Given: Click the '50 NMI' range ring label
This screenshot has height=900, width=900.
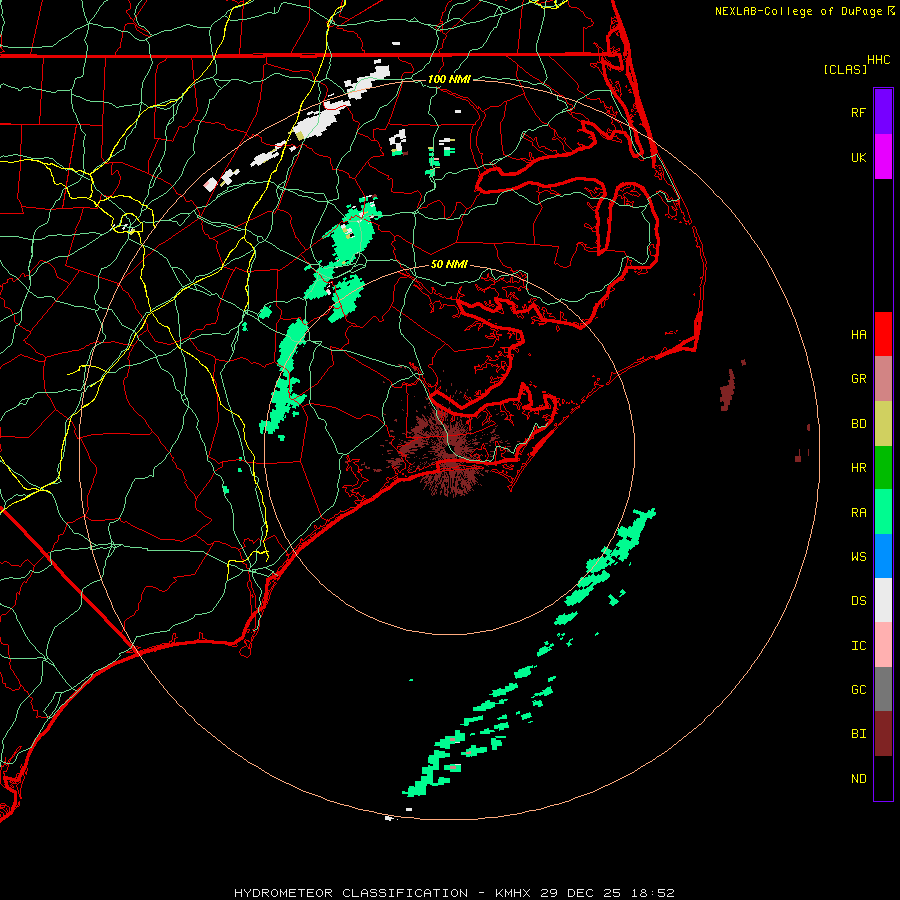Looking at the screenshot, I should pos(449,264).
